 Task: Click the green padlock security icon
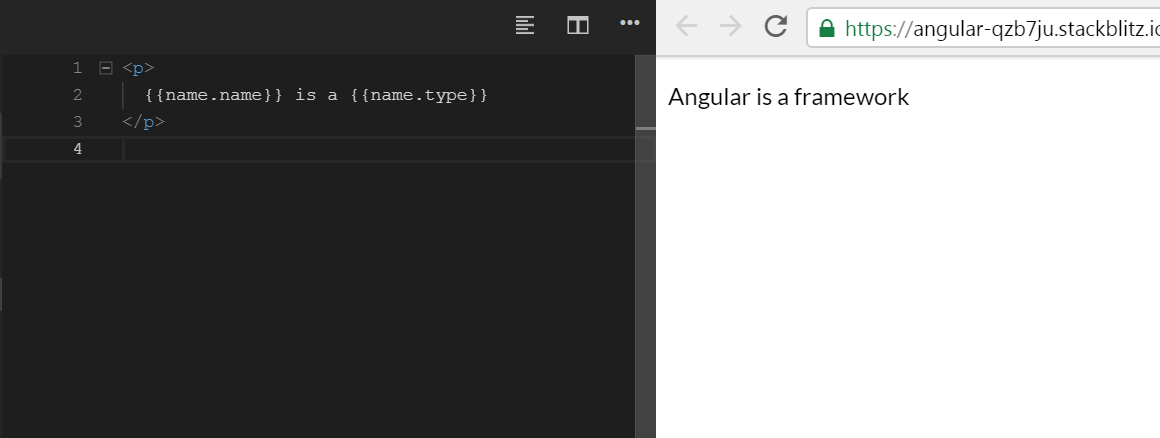(x=827, y=28)
